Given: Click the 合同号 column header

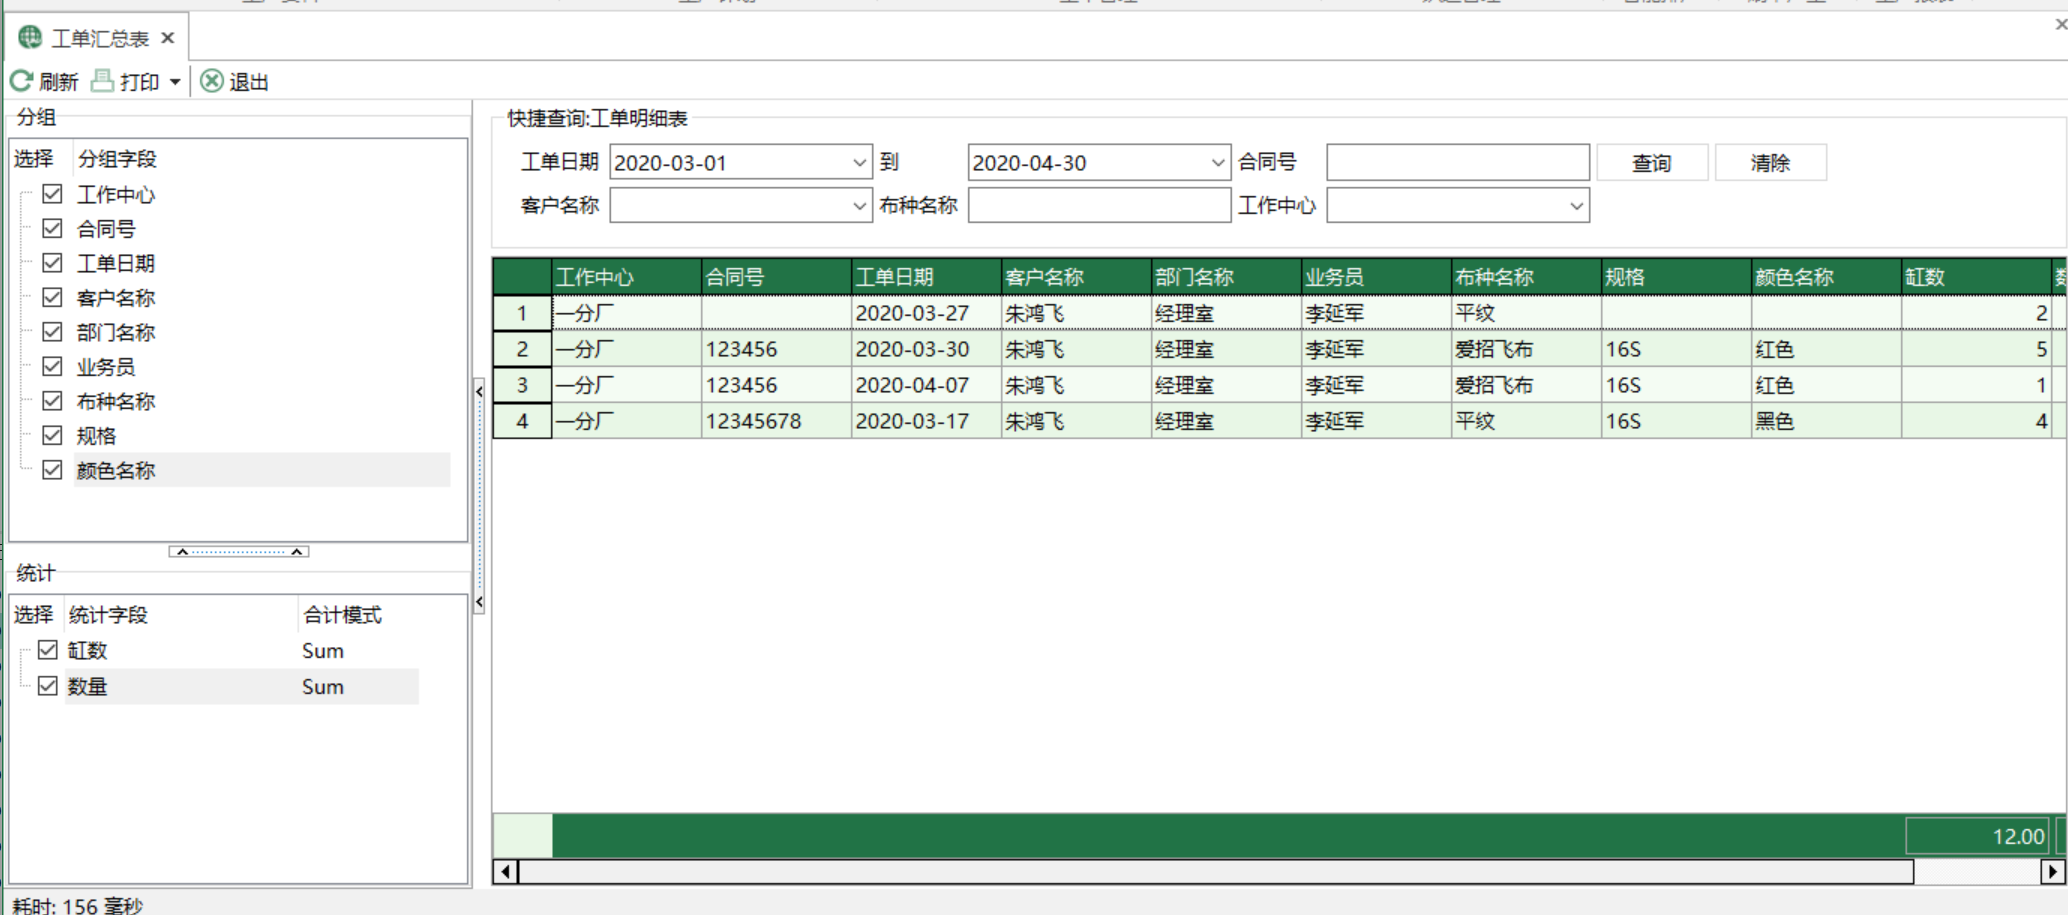Looking at the screenshot, I should 776,277.
